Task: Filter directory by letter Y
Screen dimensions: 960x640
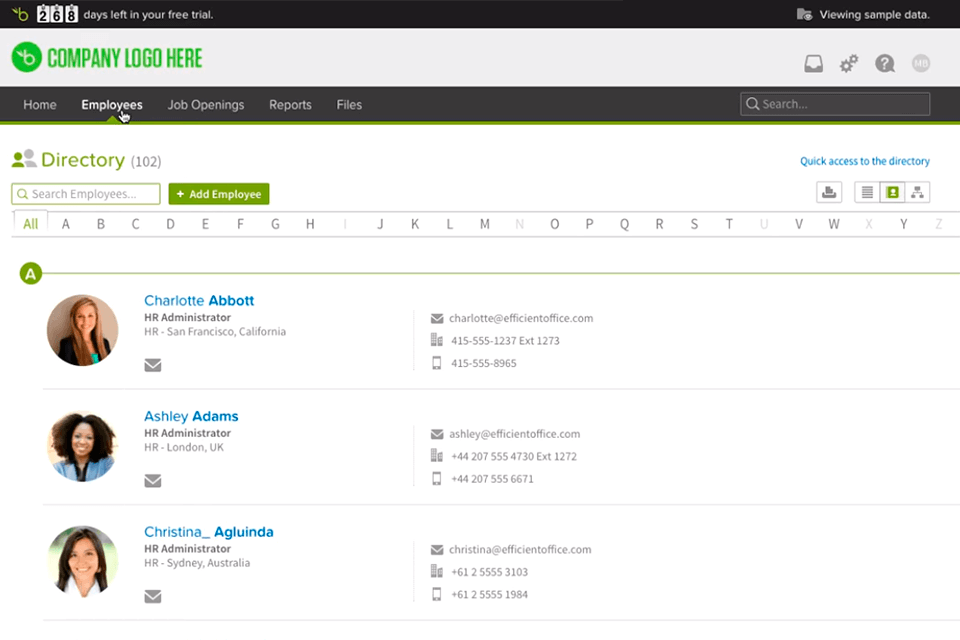Action: (904, 224)
